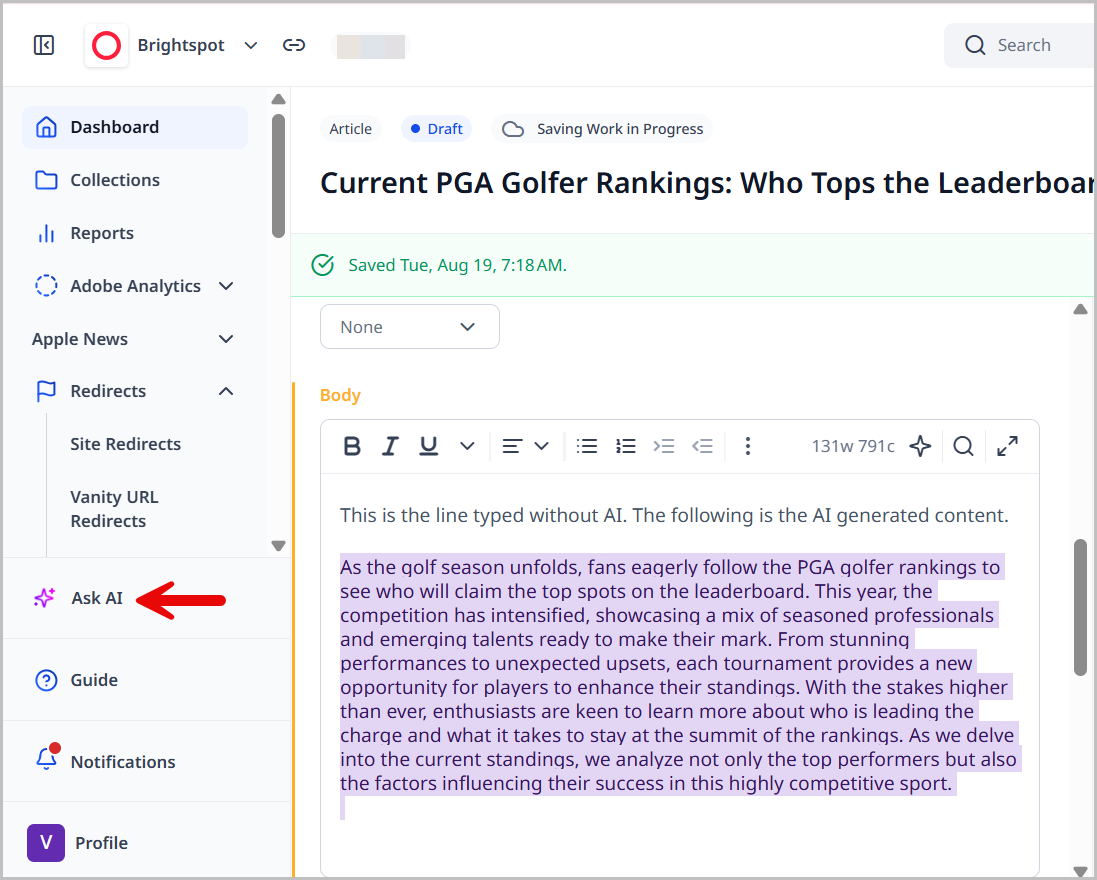Expand the Apple News section
Image resolution: width=1097 pixels, height=880 pixels.
click(x=226, y=339)
